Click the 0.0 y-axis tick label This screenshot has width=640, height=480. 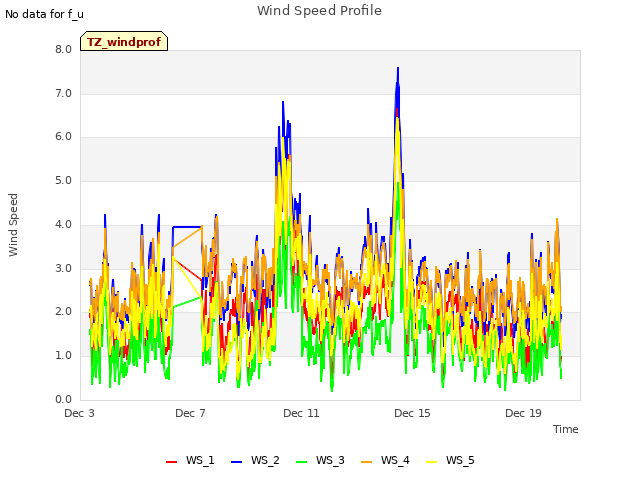[63, 400]
